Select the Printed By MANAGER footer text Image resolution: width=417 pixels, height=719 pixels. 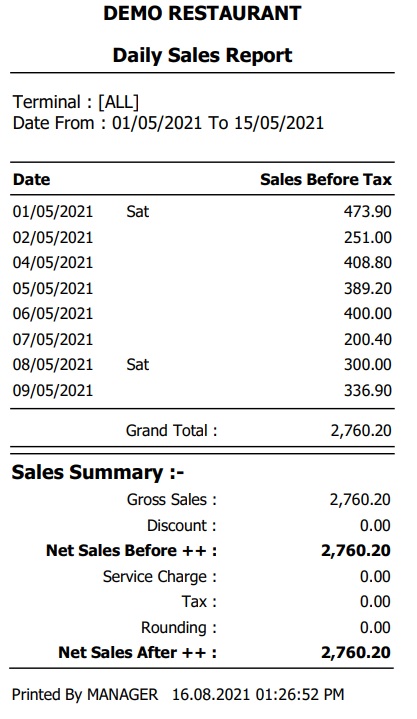pyautogui.click(x=85, y=694)
